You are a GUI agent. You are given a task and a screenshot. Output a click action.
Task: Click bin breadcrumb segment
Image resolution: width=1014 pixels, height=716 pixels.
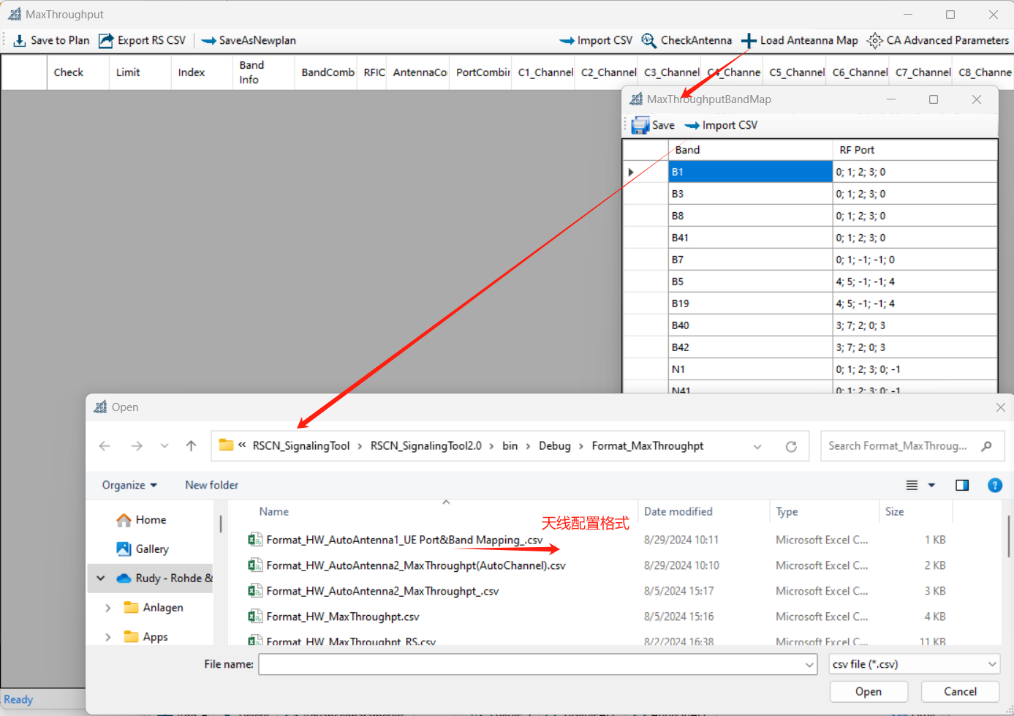tap(510, 446)
